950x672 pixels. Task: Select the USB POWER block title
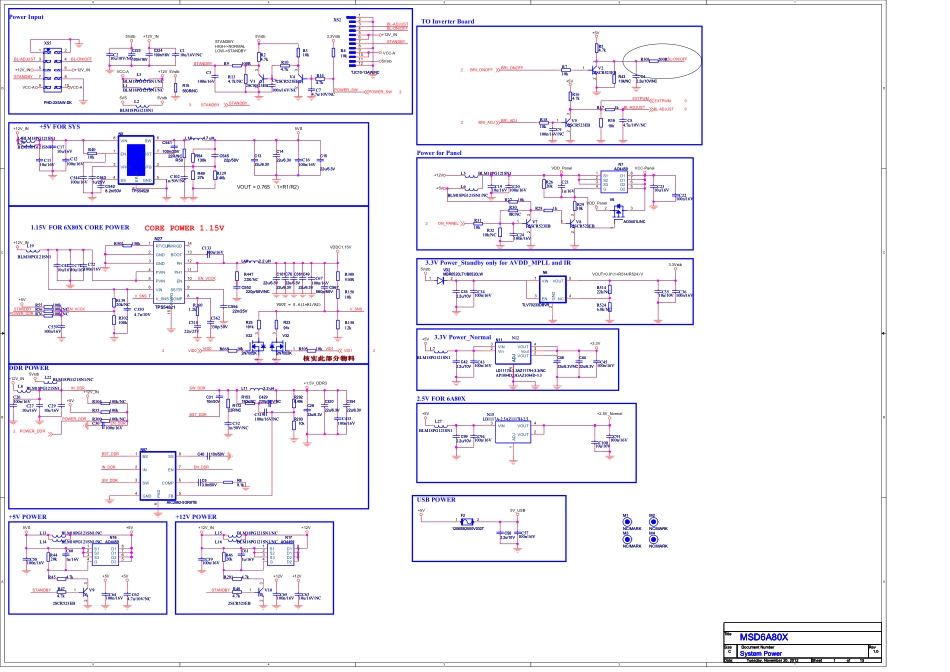click(x=437, y=499)
